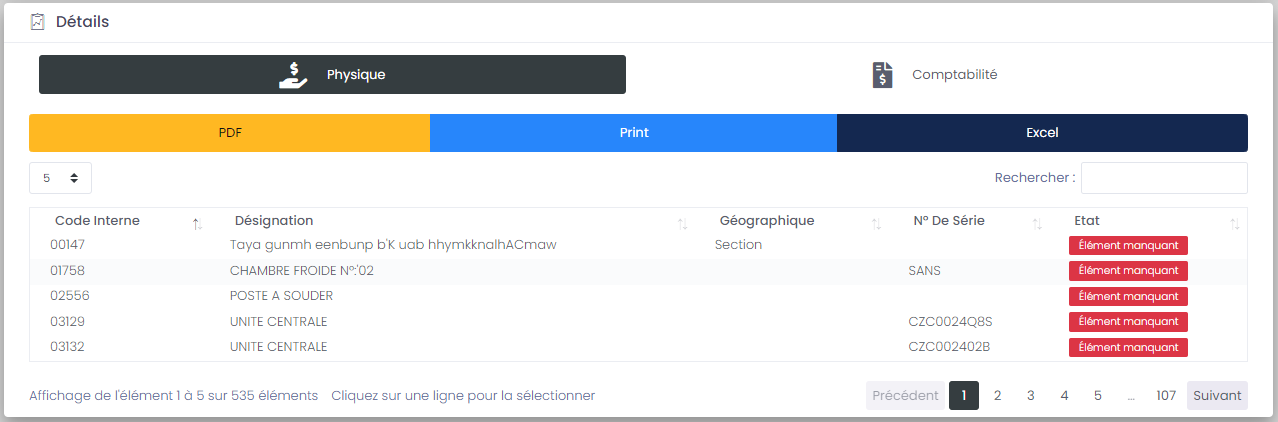
Task: Select the POSTE A SOUDER row
Action: point(281,296)
